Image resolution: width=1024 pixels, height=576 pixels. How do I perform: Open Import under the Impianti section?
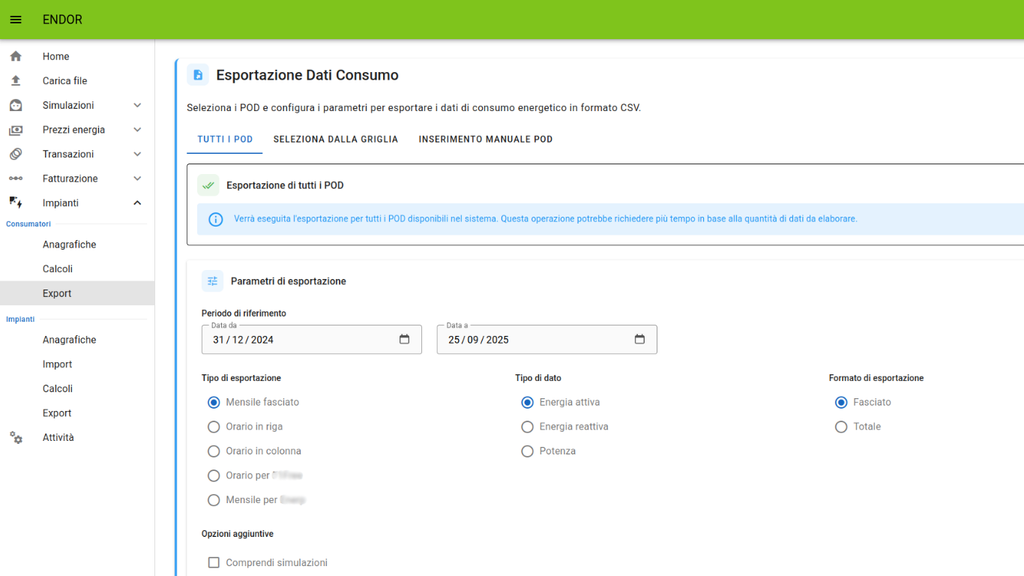point(57,364)
